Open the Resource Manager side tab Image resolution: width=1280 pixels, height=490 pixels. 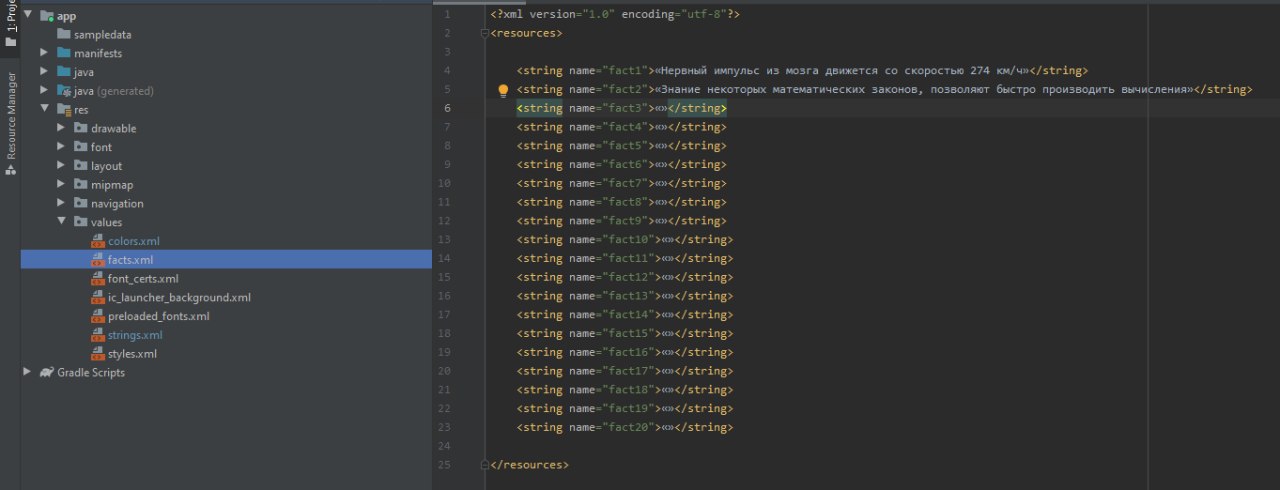pyautogui.click(x=10, y=124)
